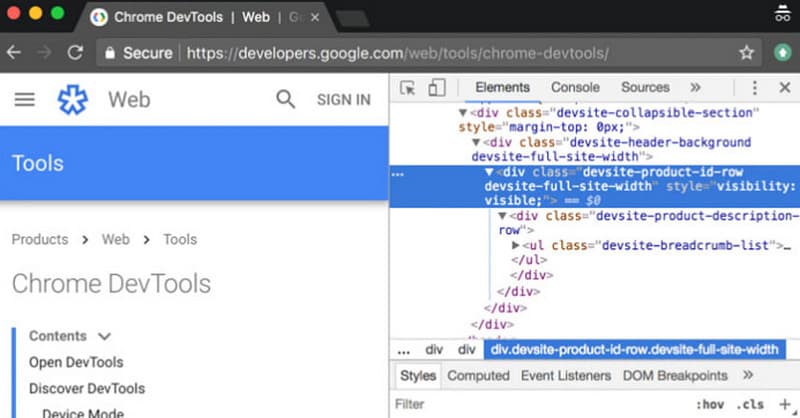Toggle the .cls class editor button
Screen dimensions: 800x418
coord(750,405)
